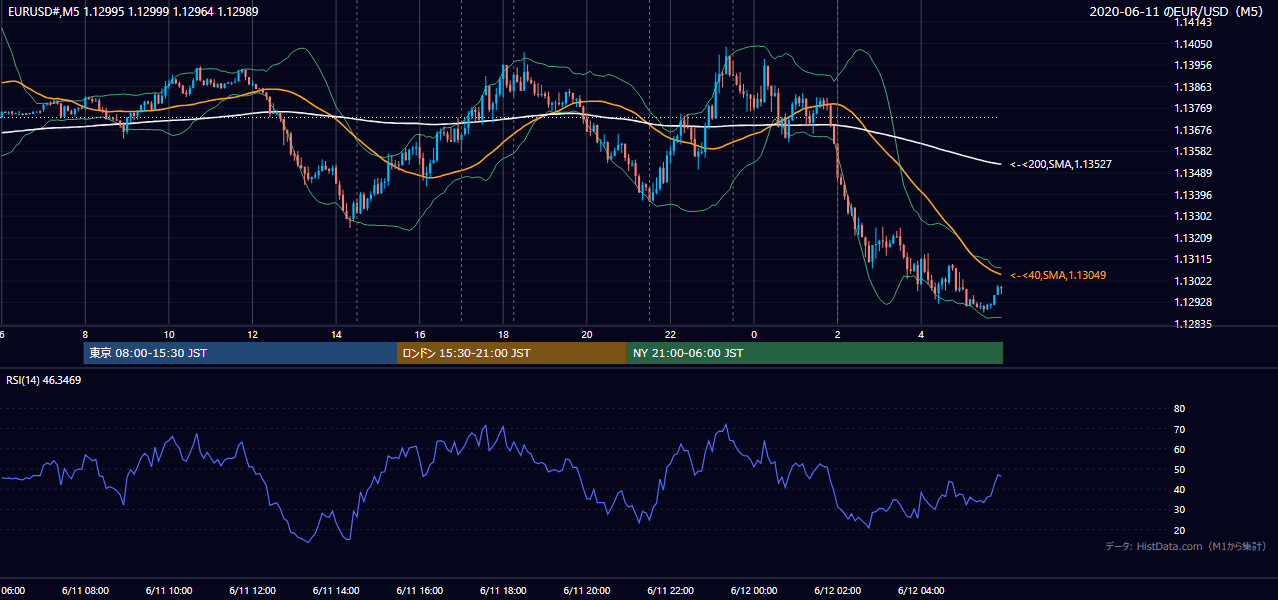Click hour tick 10 under price chart
The image size is (1278, 600).
[169, 334]
